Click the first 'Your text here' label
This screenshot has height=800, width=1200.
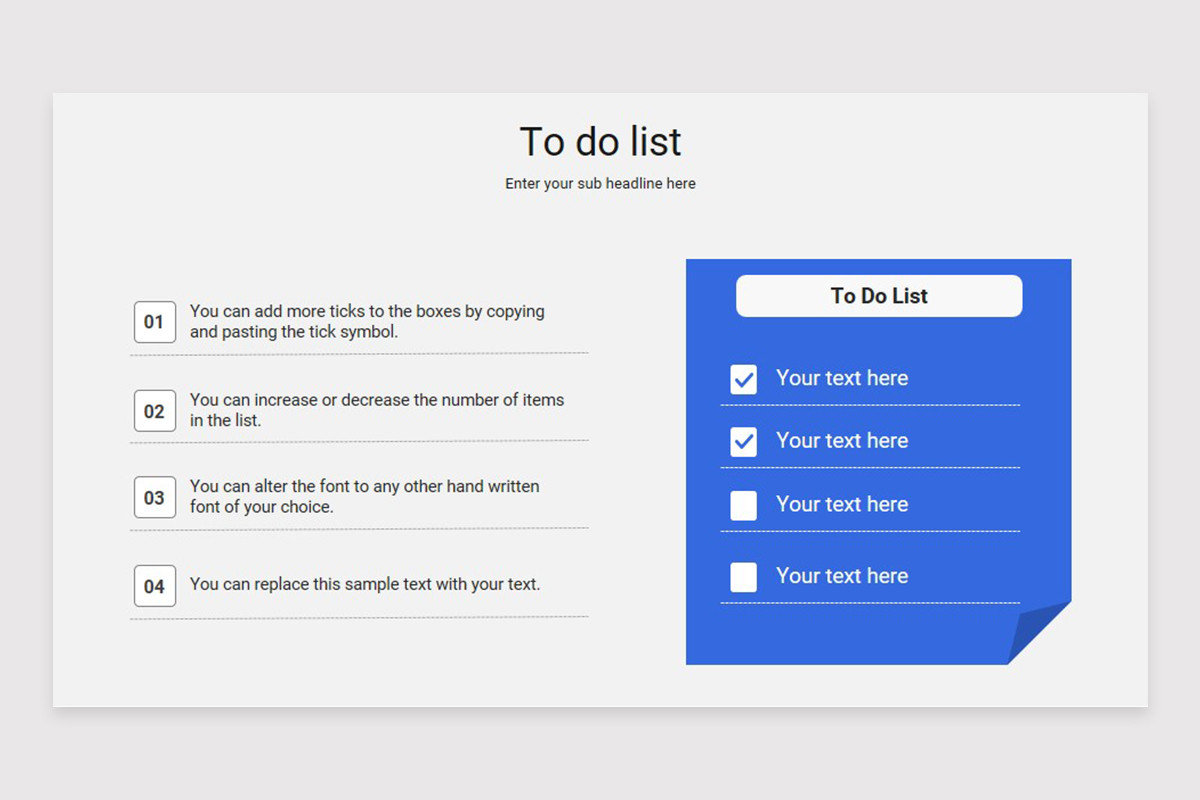pos(842,378)
